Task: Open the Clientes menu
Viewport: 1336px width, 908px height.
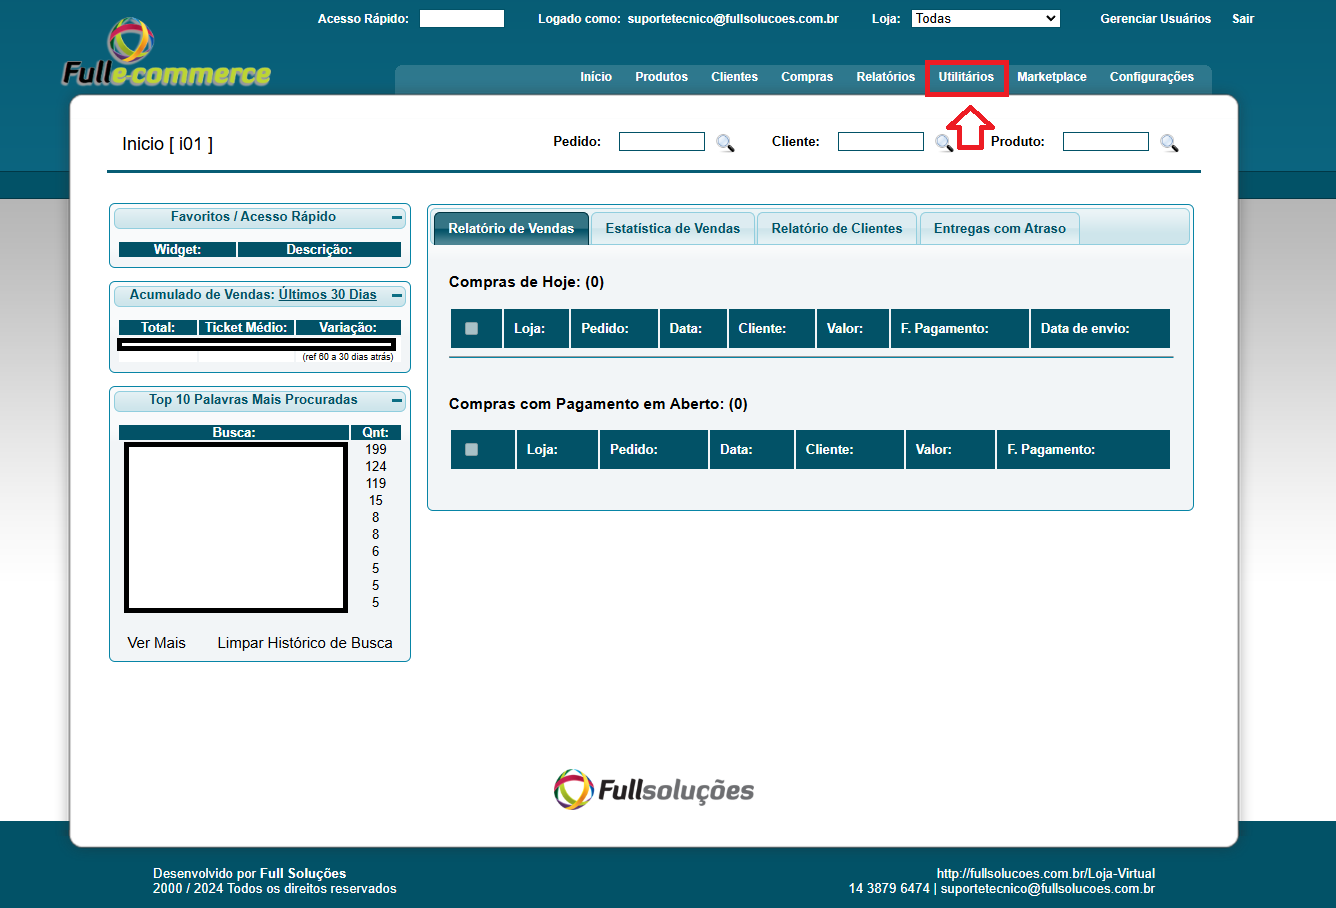Action: [734, 77]
